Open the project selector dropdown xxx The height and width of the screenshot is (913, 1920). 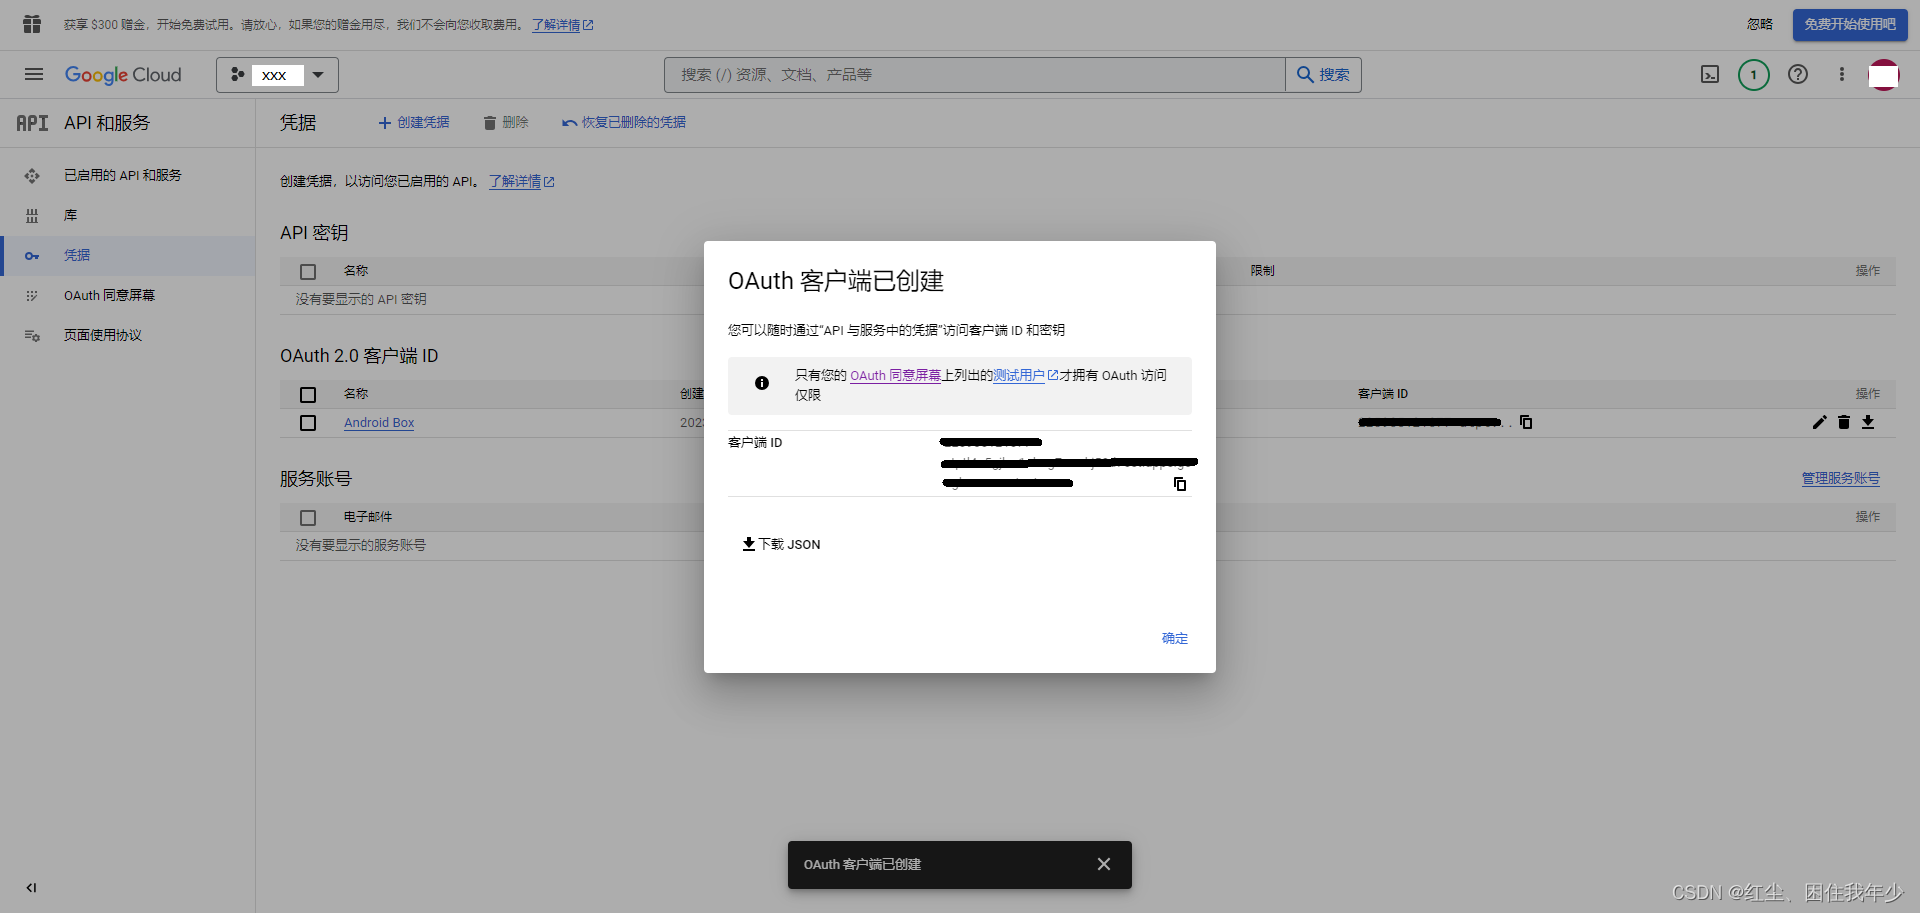(277, 75)
